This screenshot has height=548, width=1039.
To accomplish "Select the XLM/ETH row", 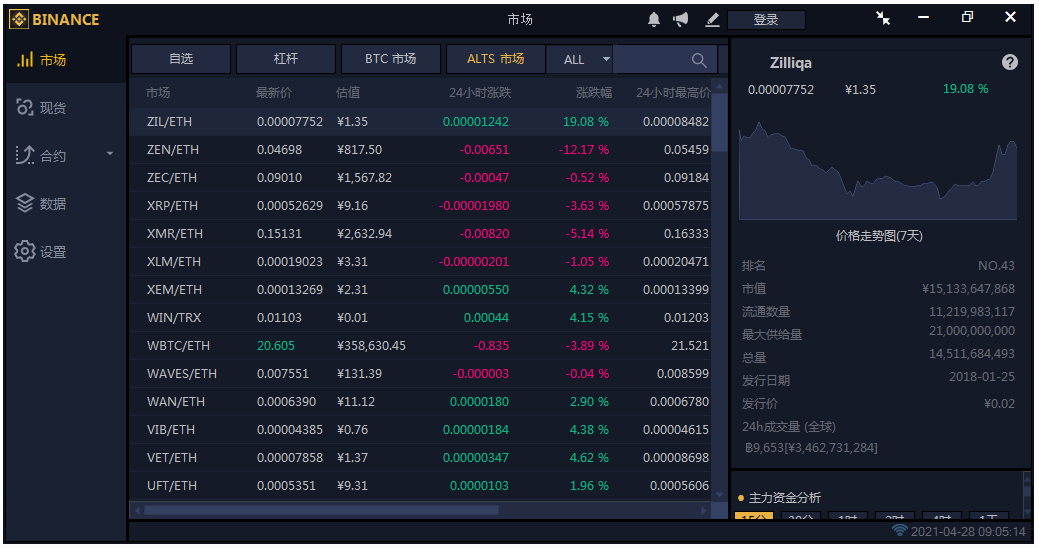I will [x=420, y=262].
